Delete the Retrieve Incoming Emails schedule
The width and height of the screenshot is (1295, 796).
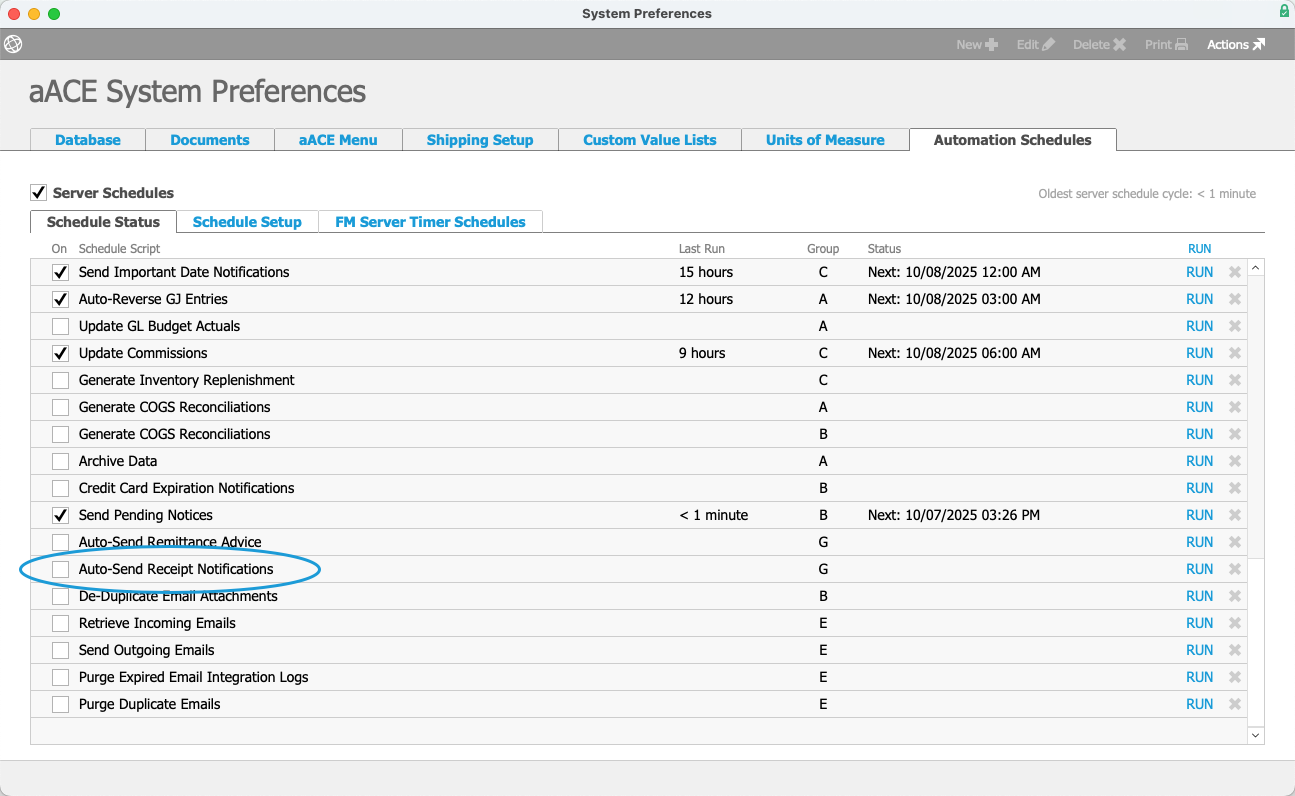click(1235, 623)
